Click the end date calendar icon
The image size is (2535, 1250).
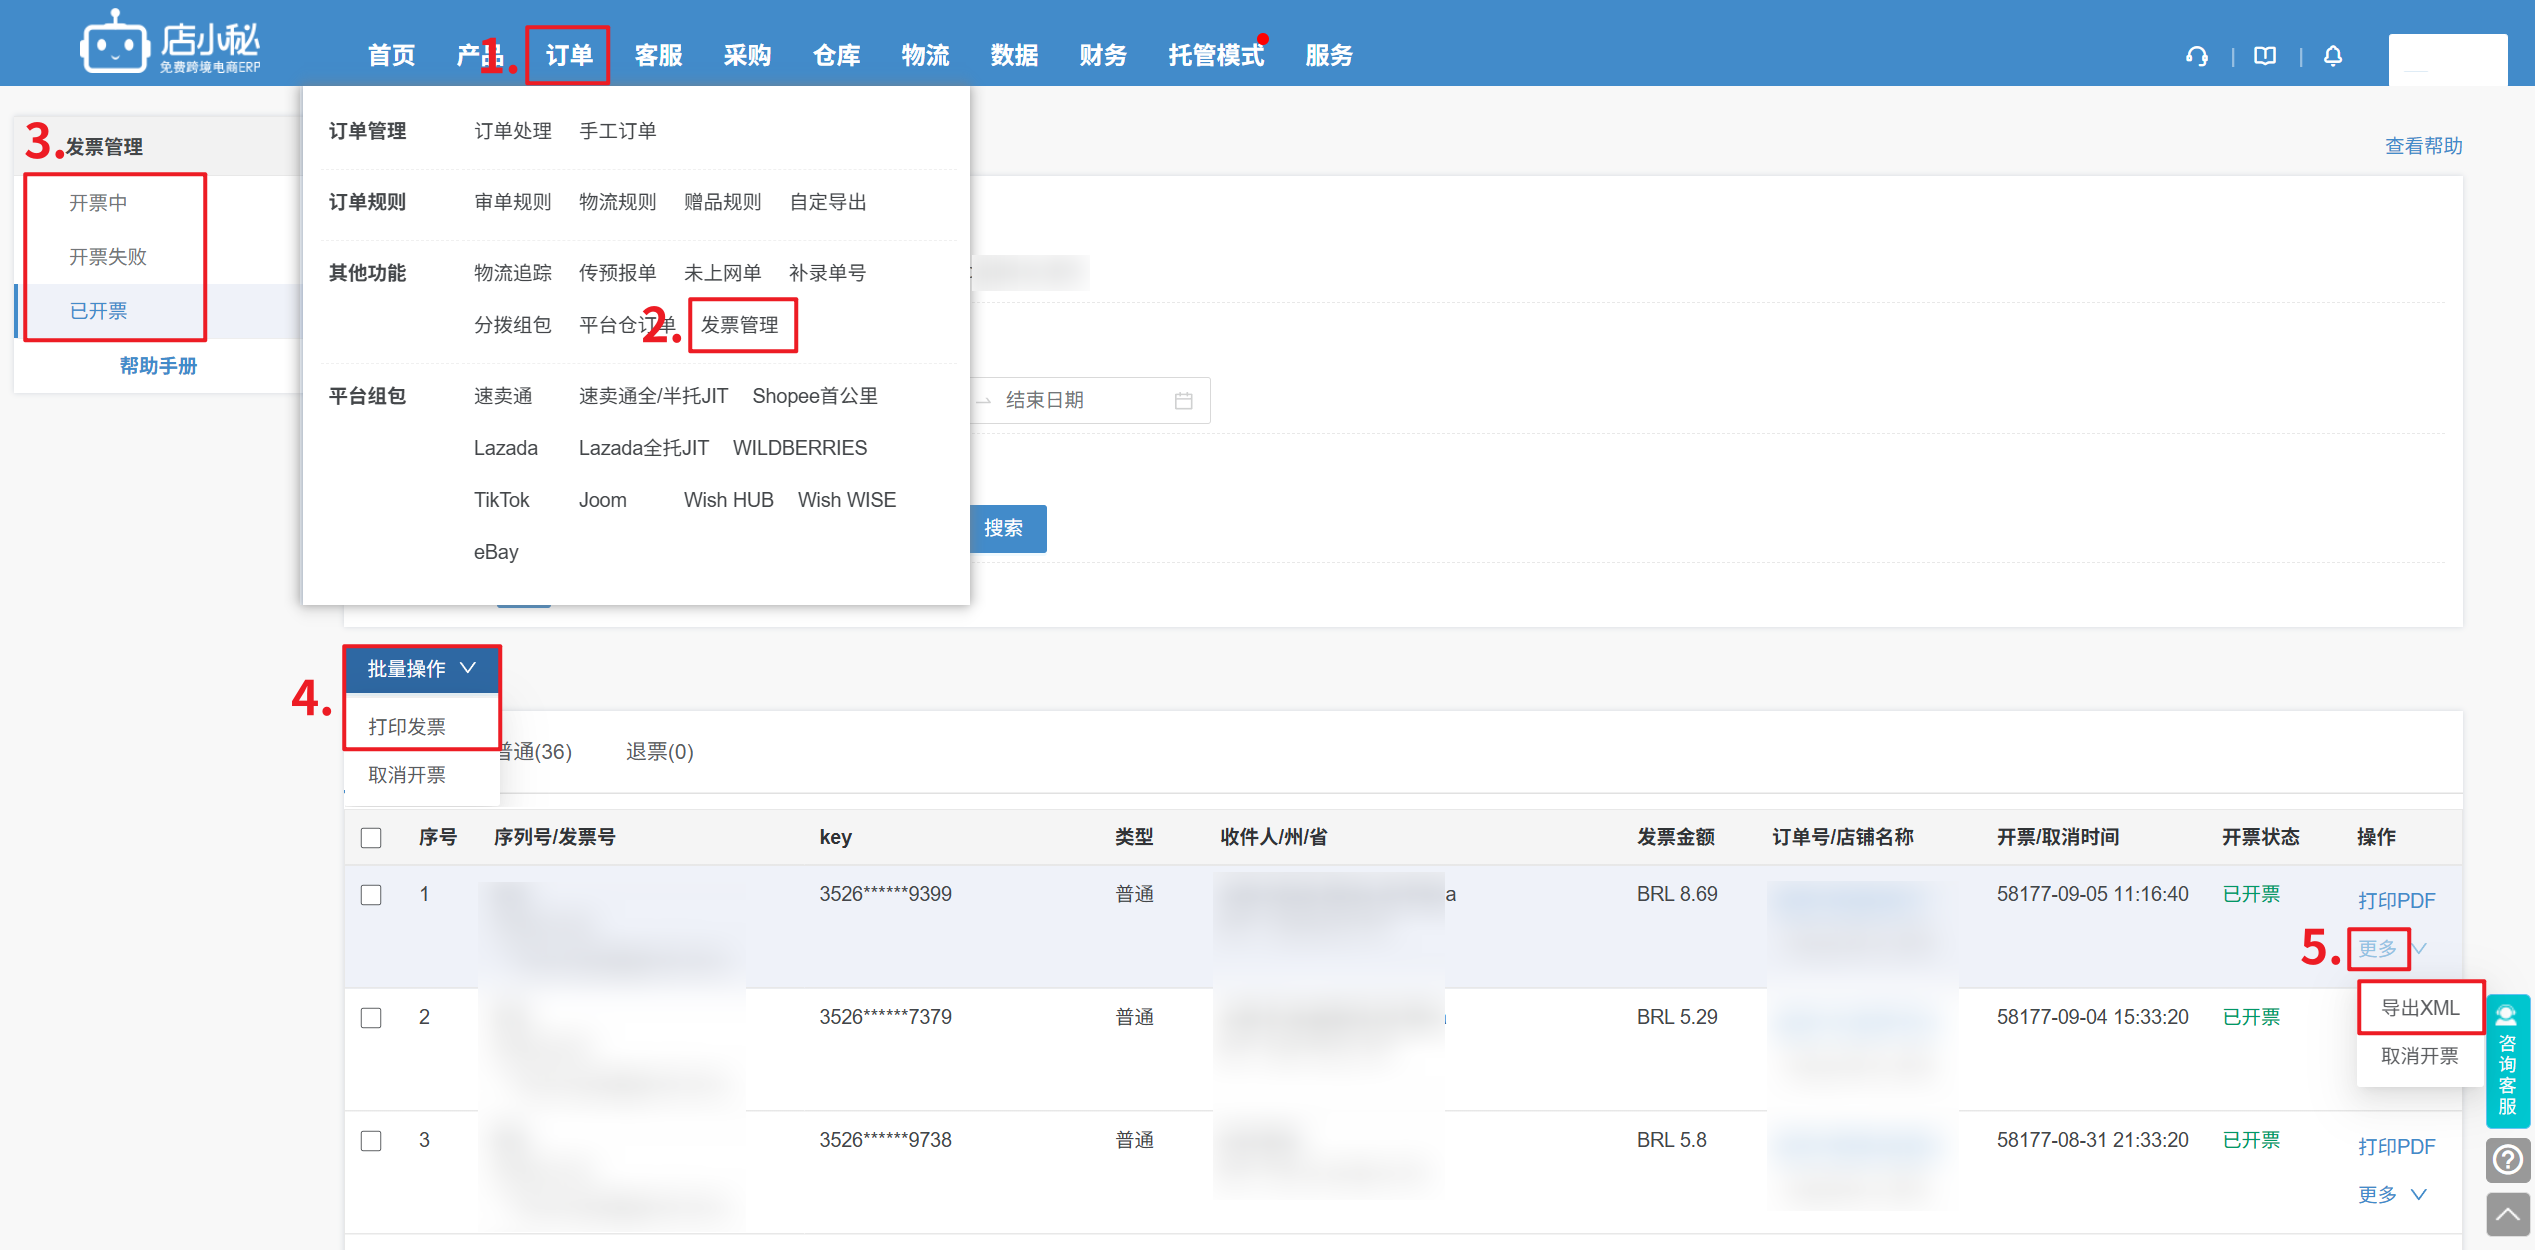point(1184,401)
